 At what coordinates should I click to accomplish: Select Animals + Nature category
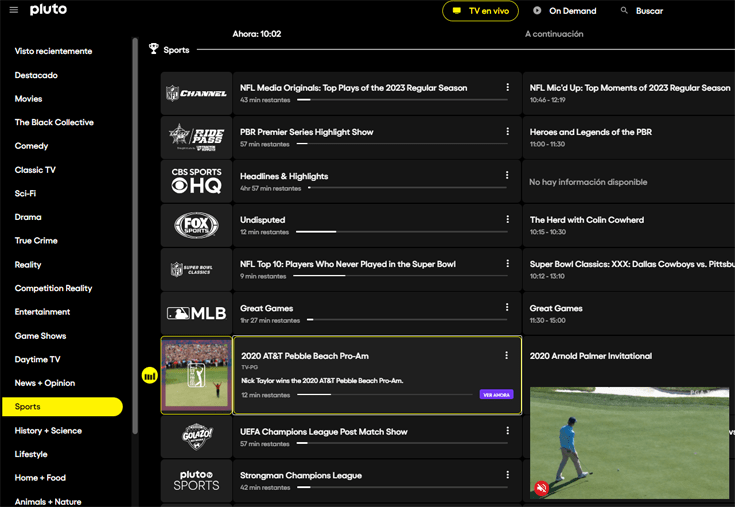coord(48,501)
